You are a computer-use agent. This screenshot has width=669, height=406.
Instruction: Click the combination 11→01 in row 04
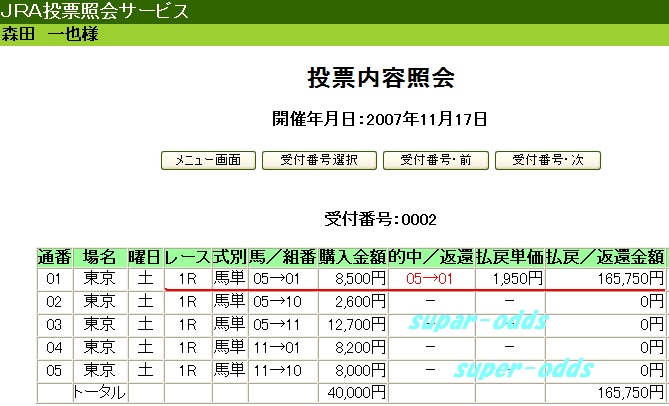pos(277,348)
